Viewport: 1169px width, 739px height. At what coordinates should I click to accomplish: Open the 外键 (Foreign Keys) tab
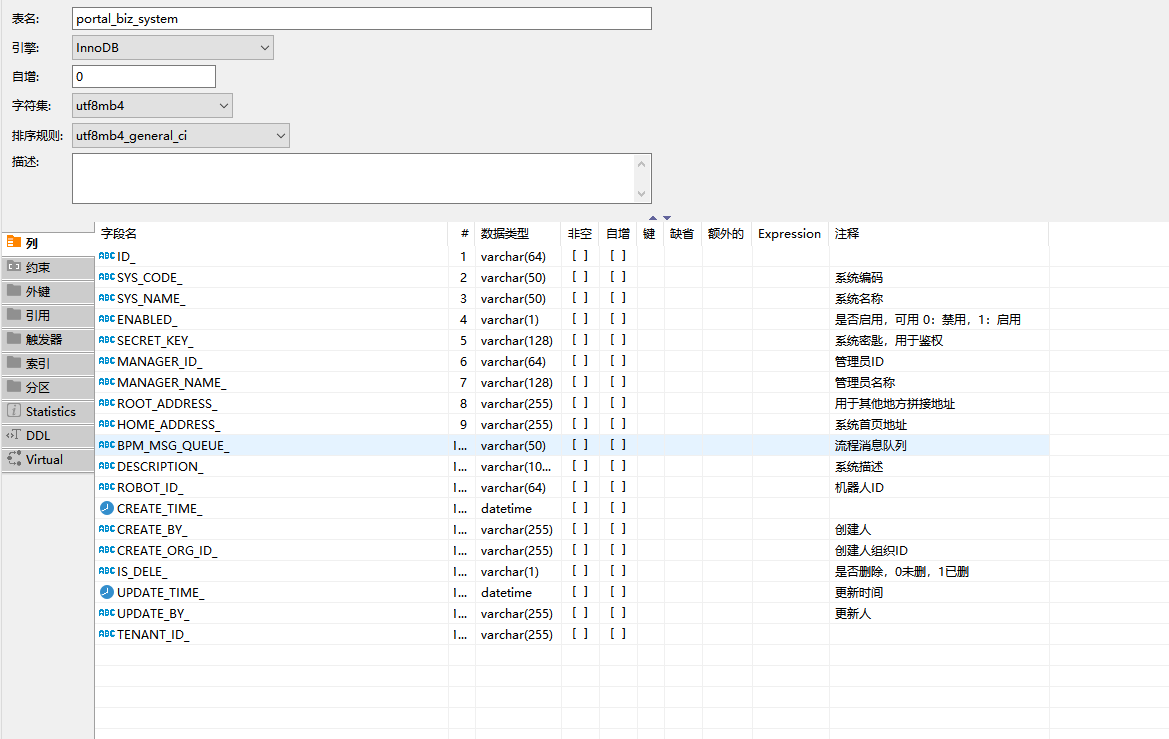point(48,292)
